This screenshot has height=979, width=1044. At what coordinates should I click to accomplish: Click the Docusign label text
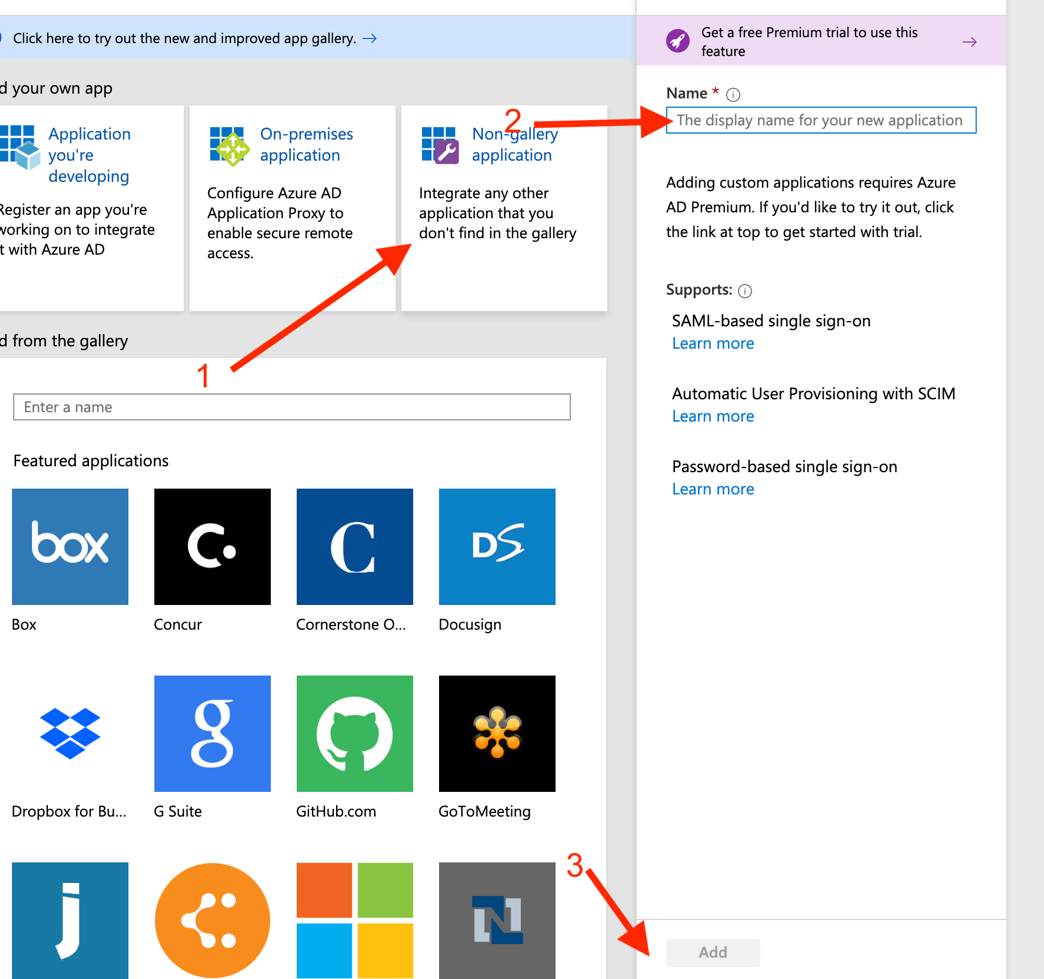[470, 625]
